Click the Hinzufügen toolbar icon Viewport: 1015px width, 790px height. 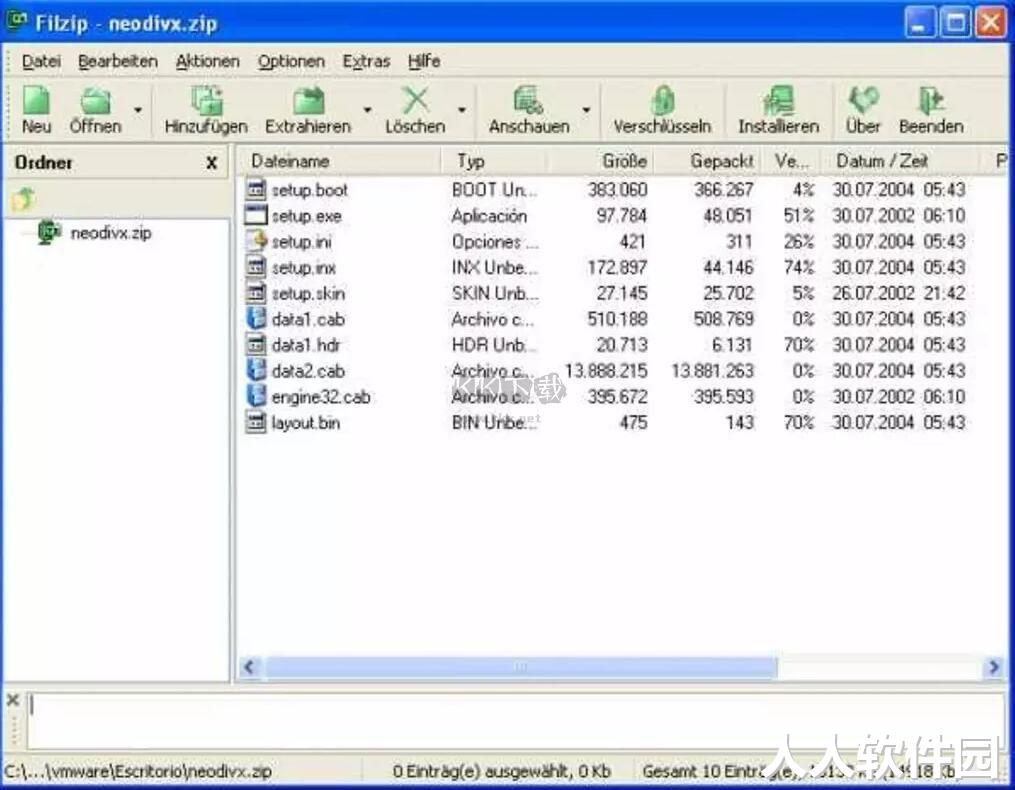206,101
